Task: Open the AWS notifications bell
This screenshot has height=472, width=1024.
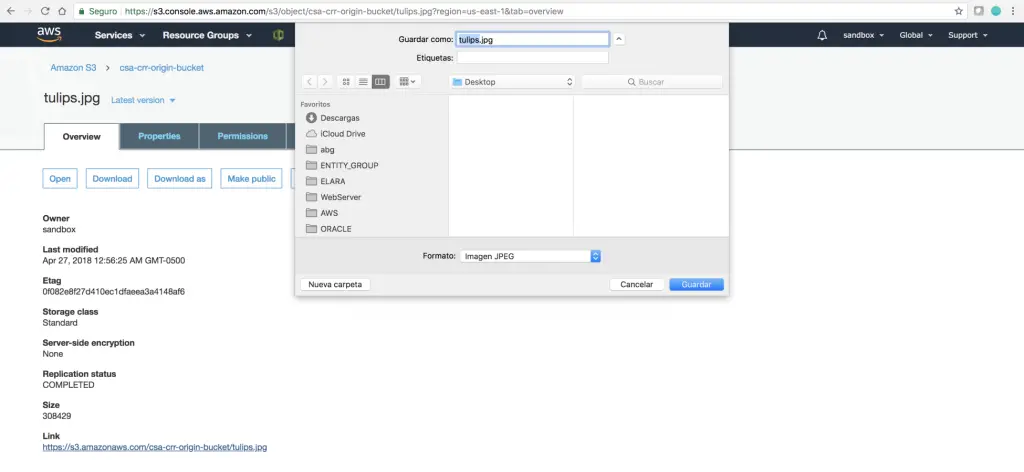Action: (x=822, y=35)
